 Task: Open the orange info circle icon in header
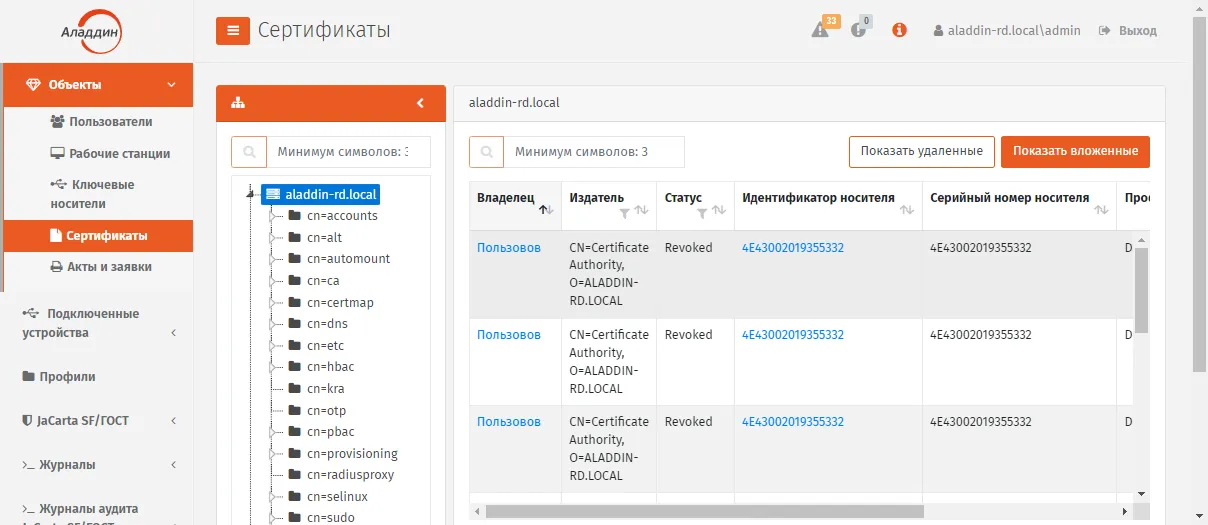[x=899, y=30]
